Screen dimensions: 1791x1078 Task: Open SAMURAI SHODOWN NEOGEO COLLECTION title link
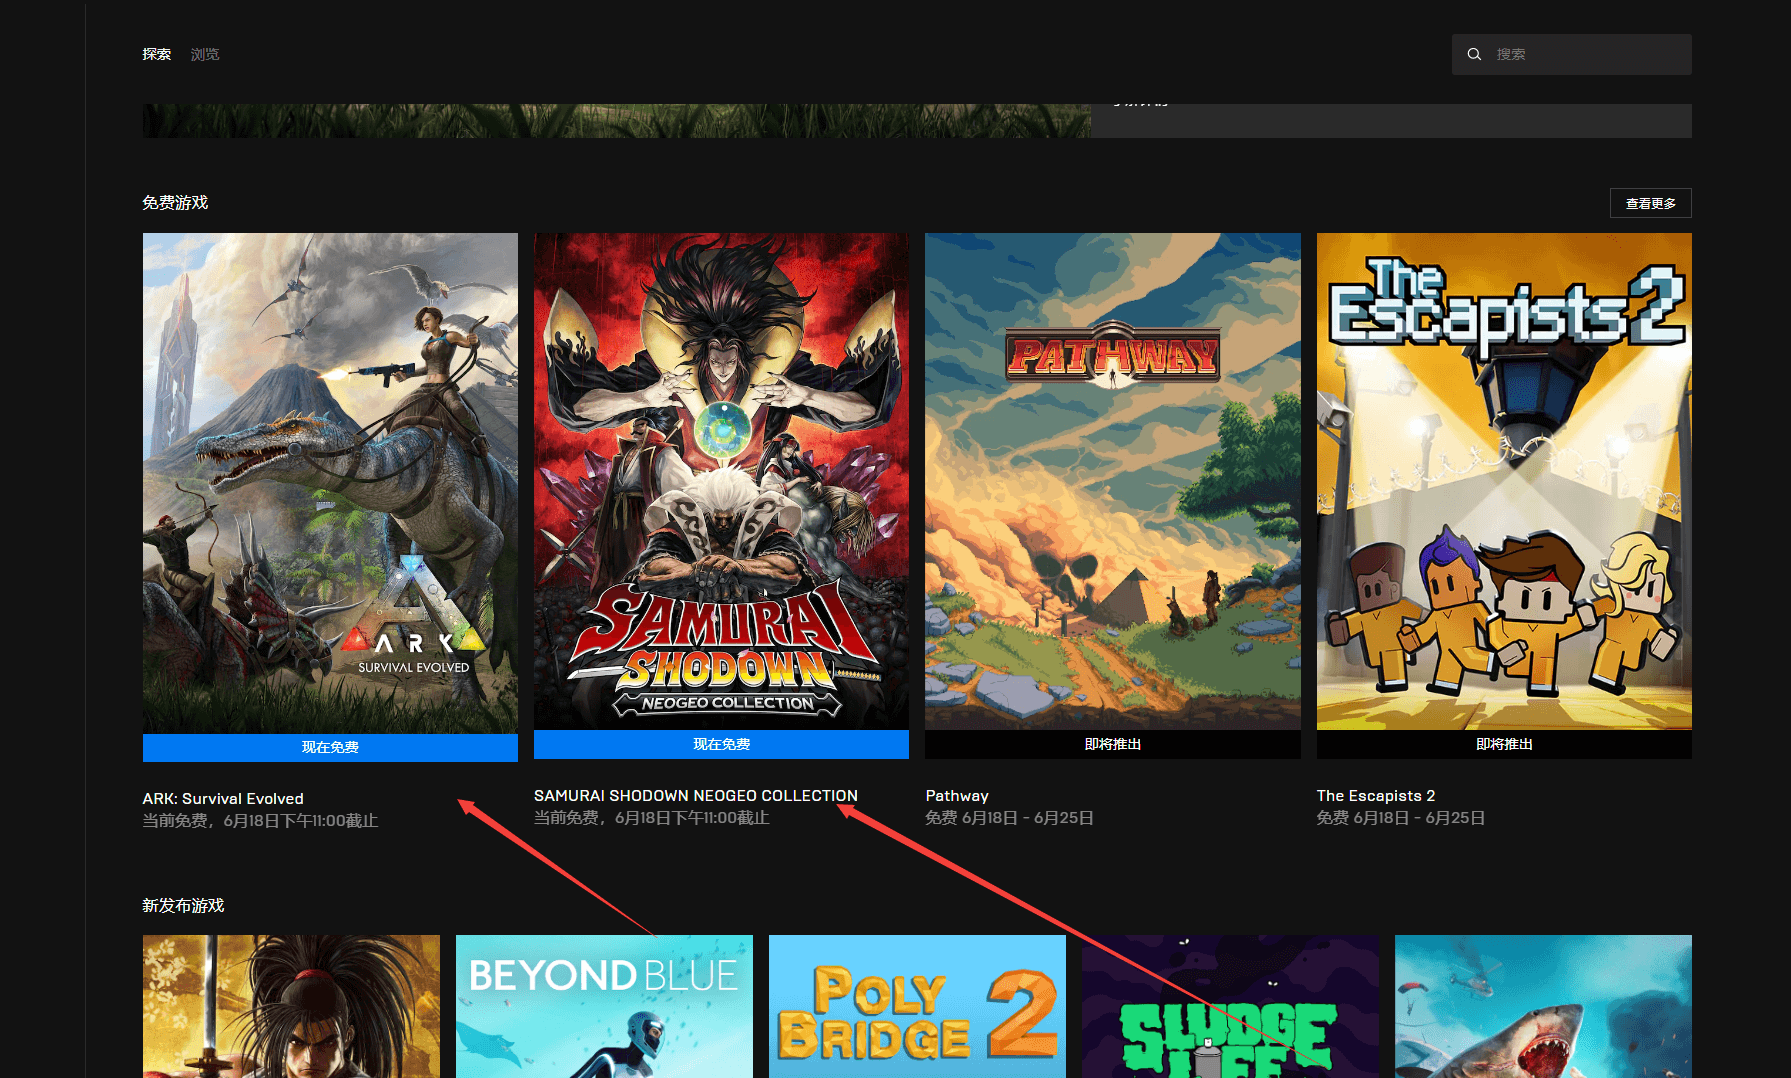click(x=696, y=795)
